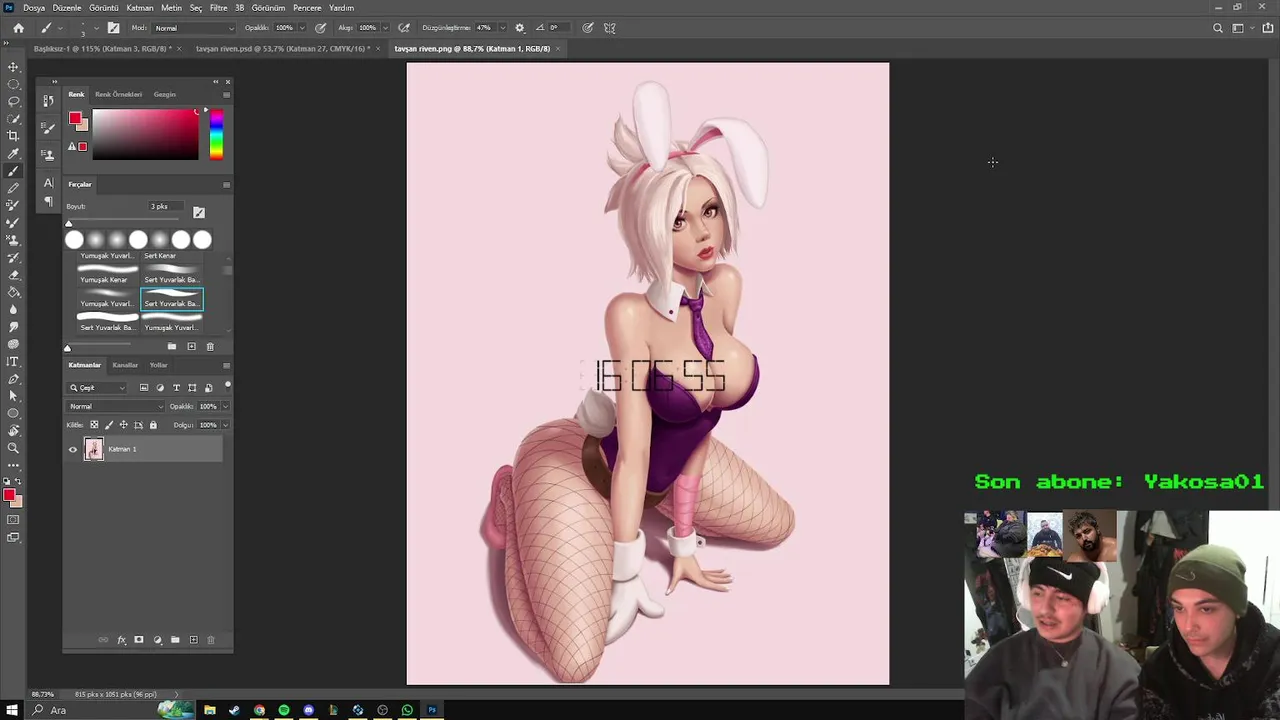The height and width of the screenshot is (720, 1280).
Task: Open the search icon at the top right
Action: pyautogui.click(x=1217, y=28)
